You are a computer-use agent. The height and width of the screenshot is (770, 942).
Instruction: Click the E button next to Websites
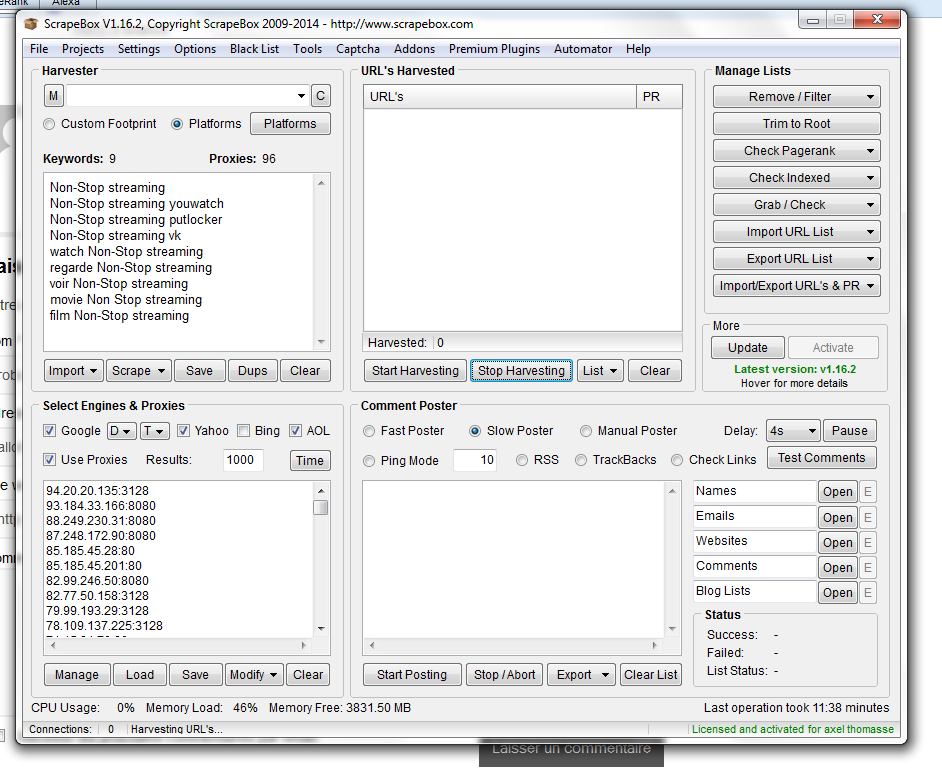(x=868, y=542)
